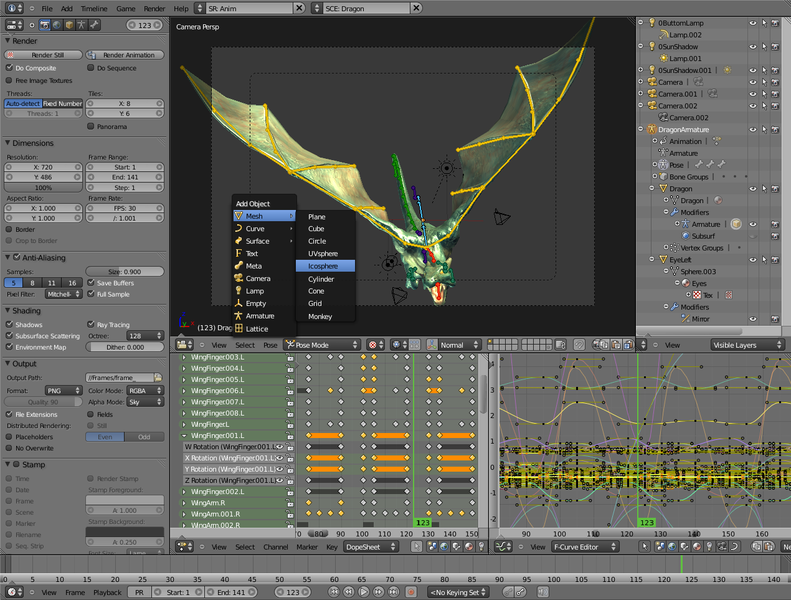The image size is (791, 600).
Task: Toggle Save Buffers checkbox
Action: (x=91, y=283)
